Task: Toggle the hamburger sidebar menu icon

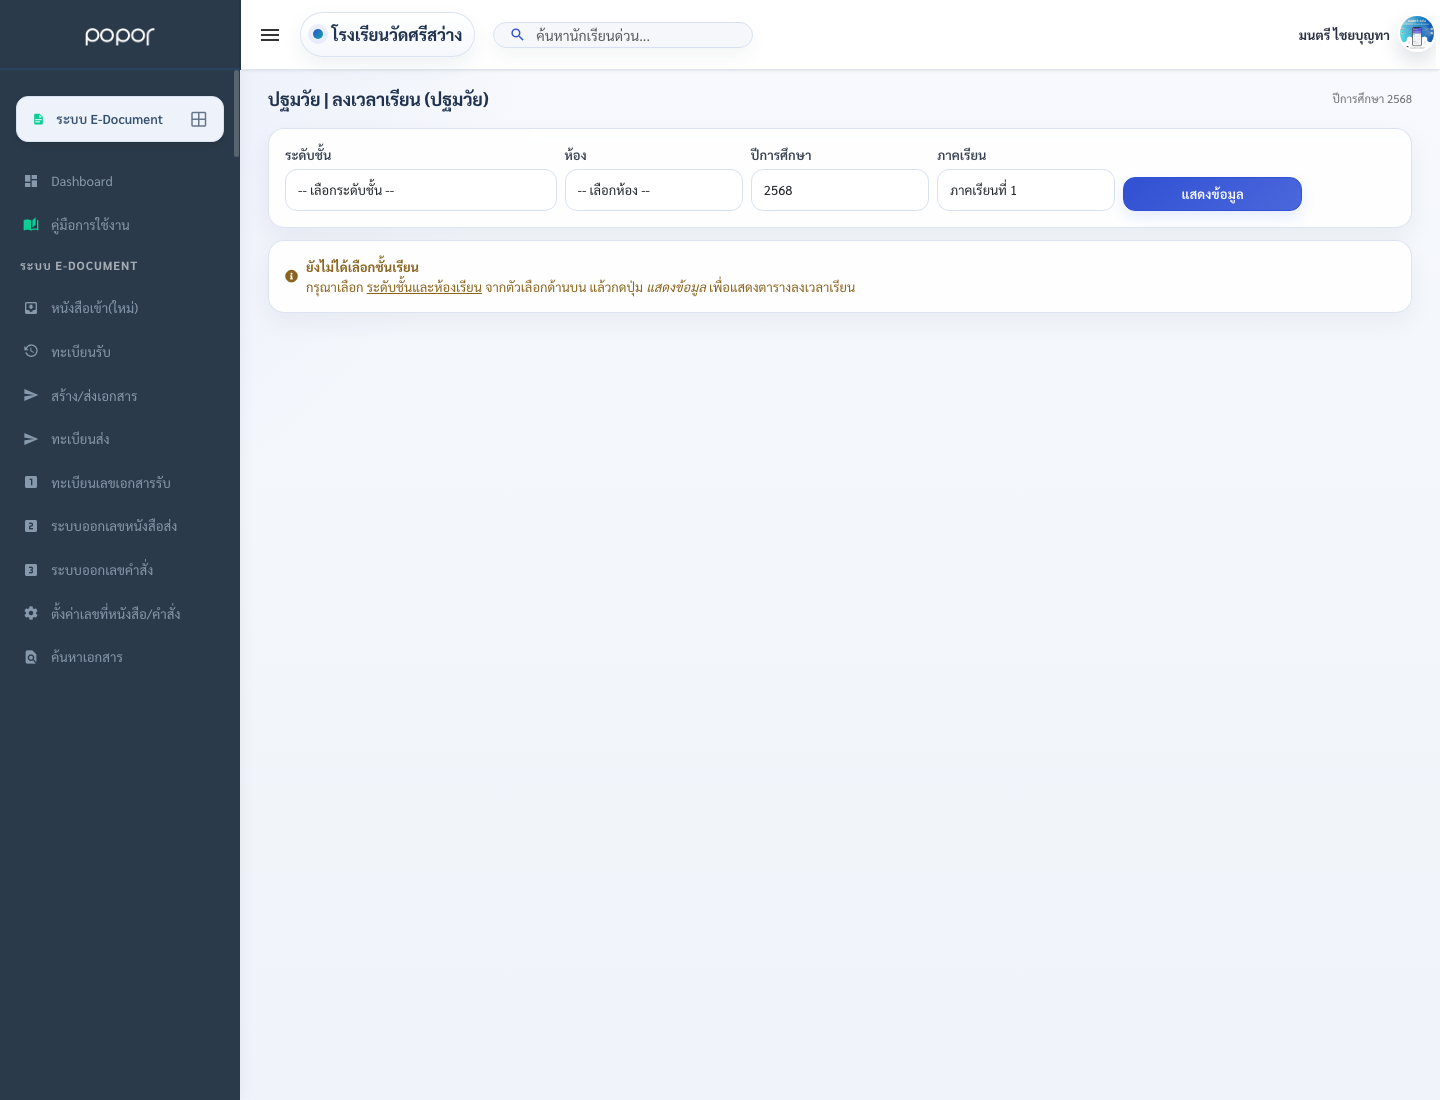Action: (270, 35)
